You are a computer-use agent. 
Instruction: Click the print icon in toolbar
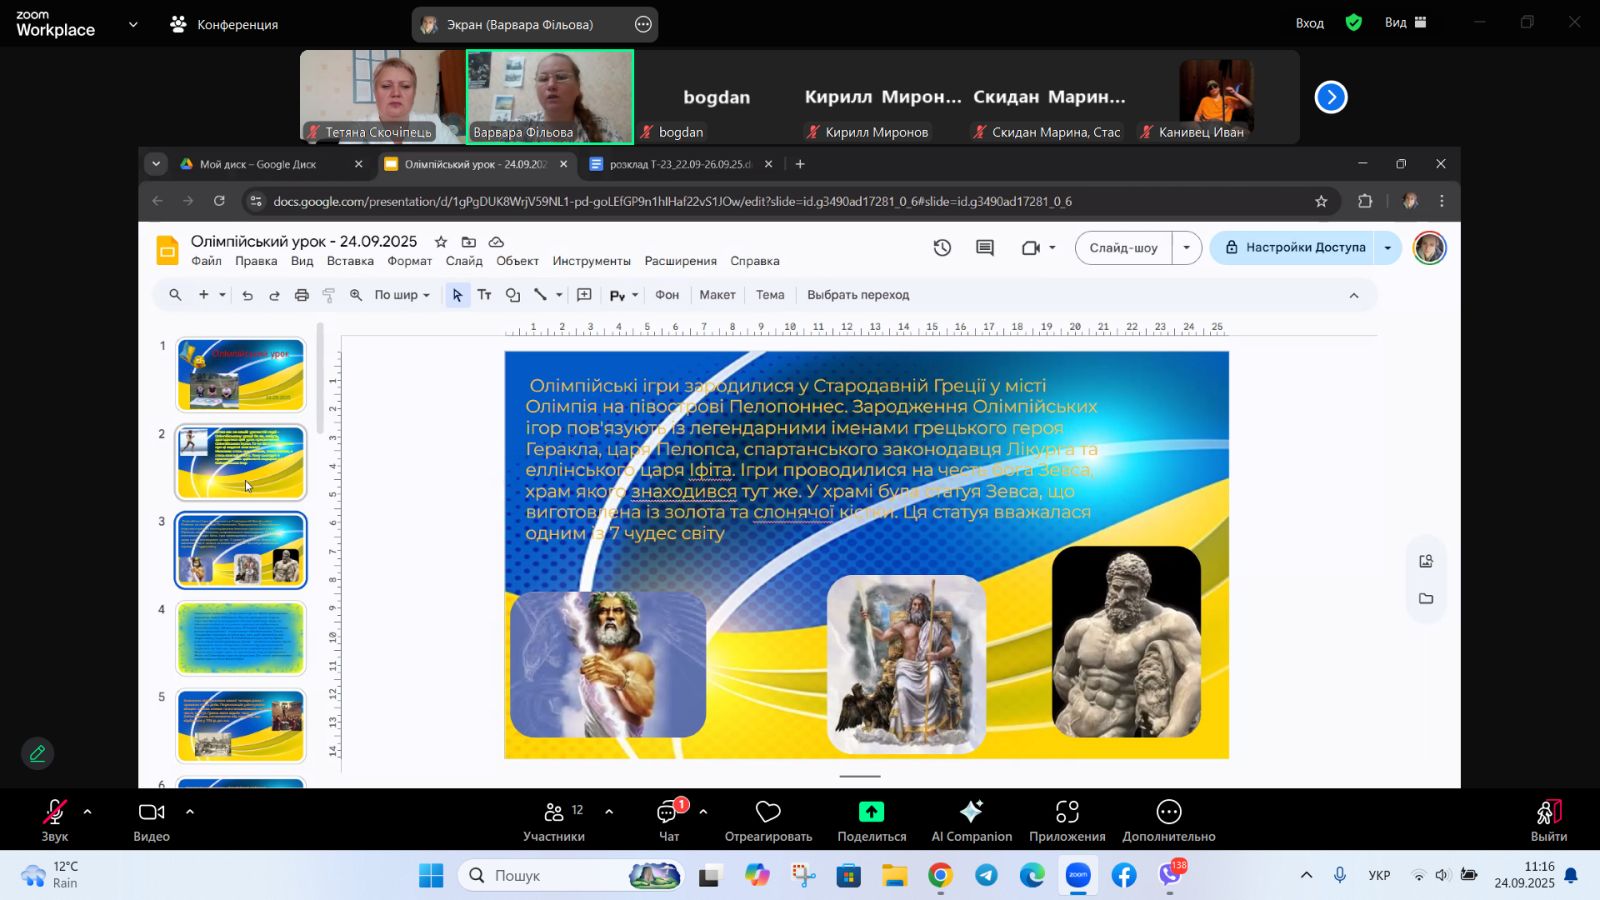tap(302, 295)
